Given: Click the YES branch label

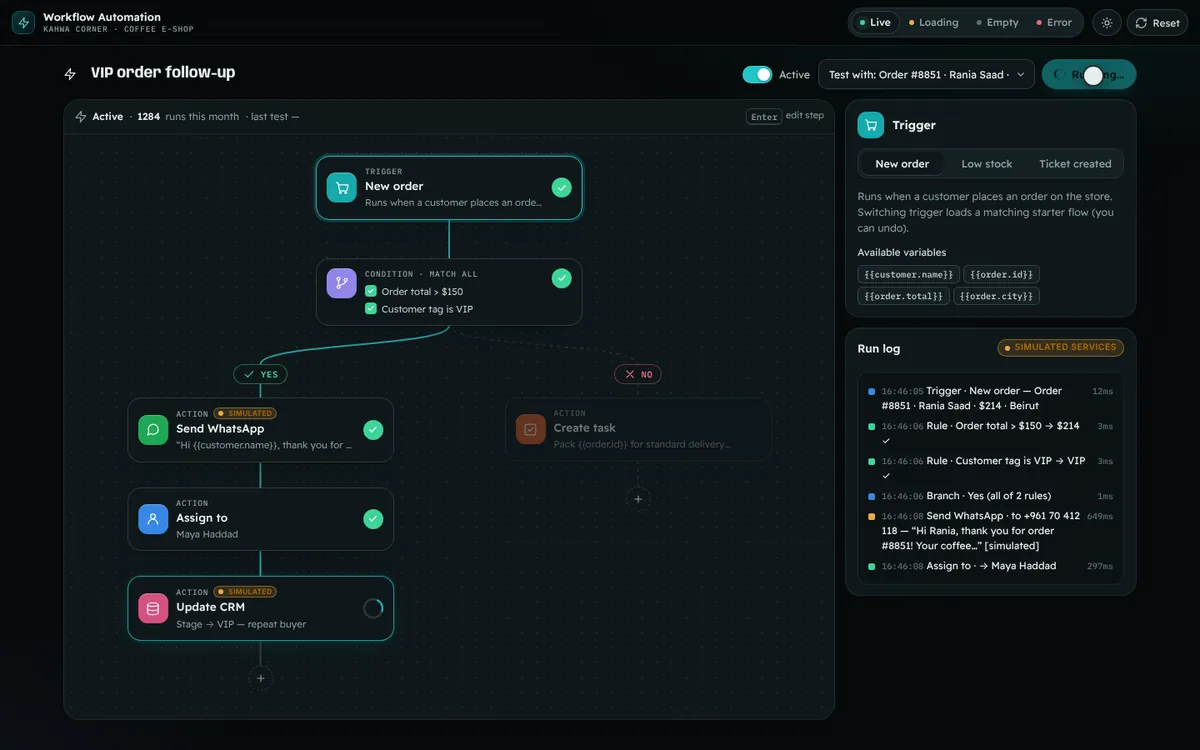Looking at the screenshot, I should [260, 374].
